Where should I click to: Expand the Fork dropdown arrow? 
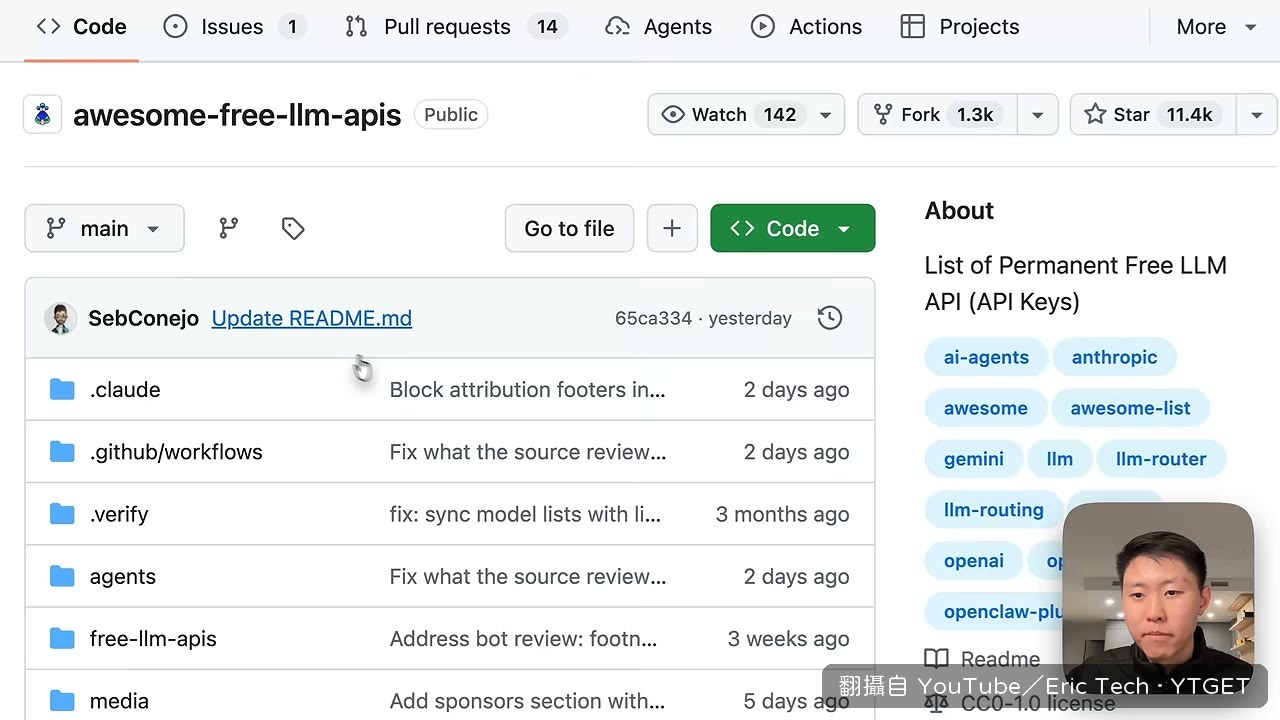[1038, 114]
